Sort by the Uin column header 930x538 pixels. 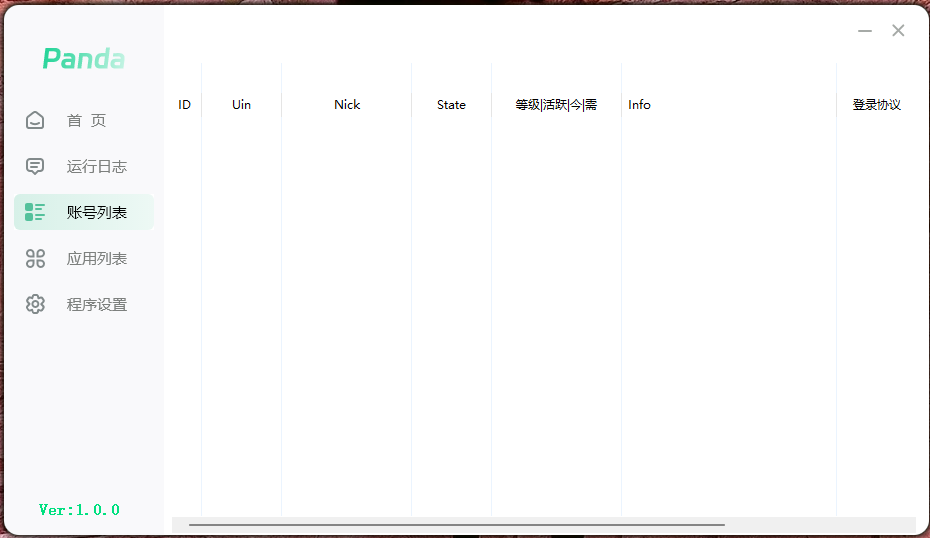tap(241, 105)
